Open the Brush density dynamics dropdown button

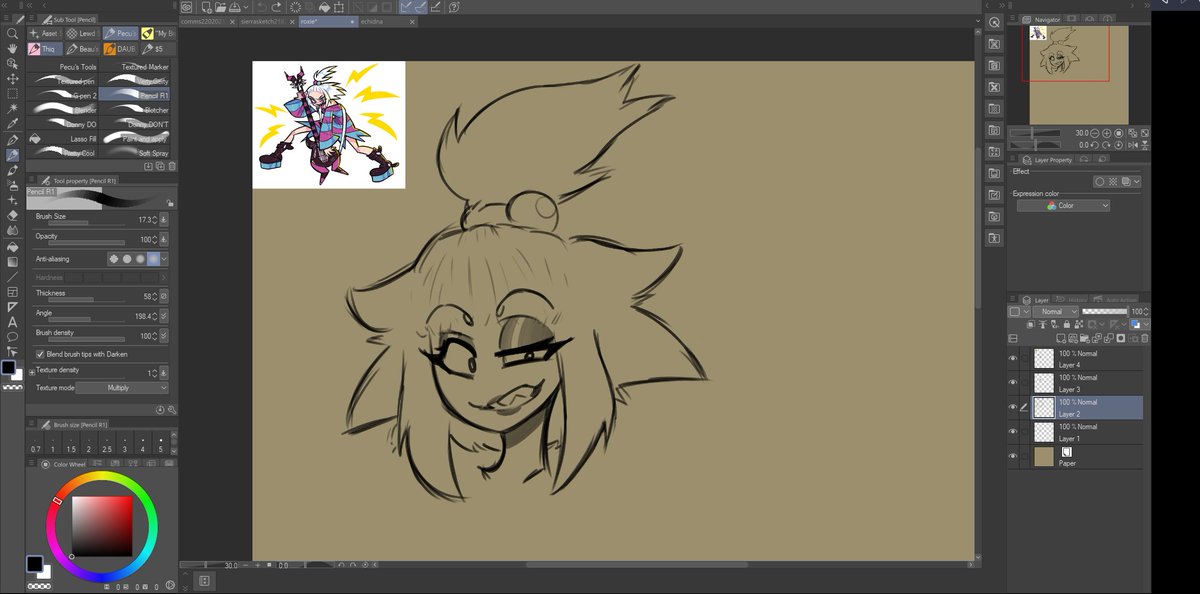(163, 336)
